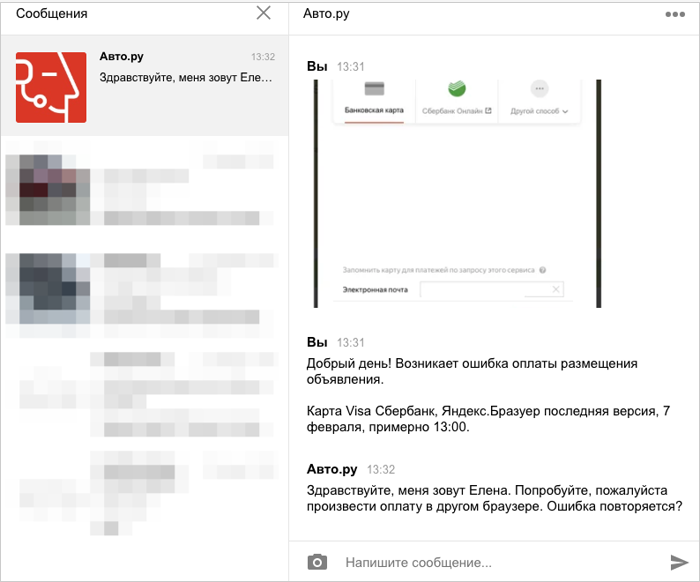The height and width of the screenshot is (582, 700).
Task: Click the Авто.ру sender name above Елена's reply
Action: click(x=332, y=469)
